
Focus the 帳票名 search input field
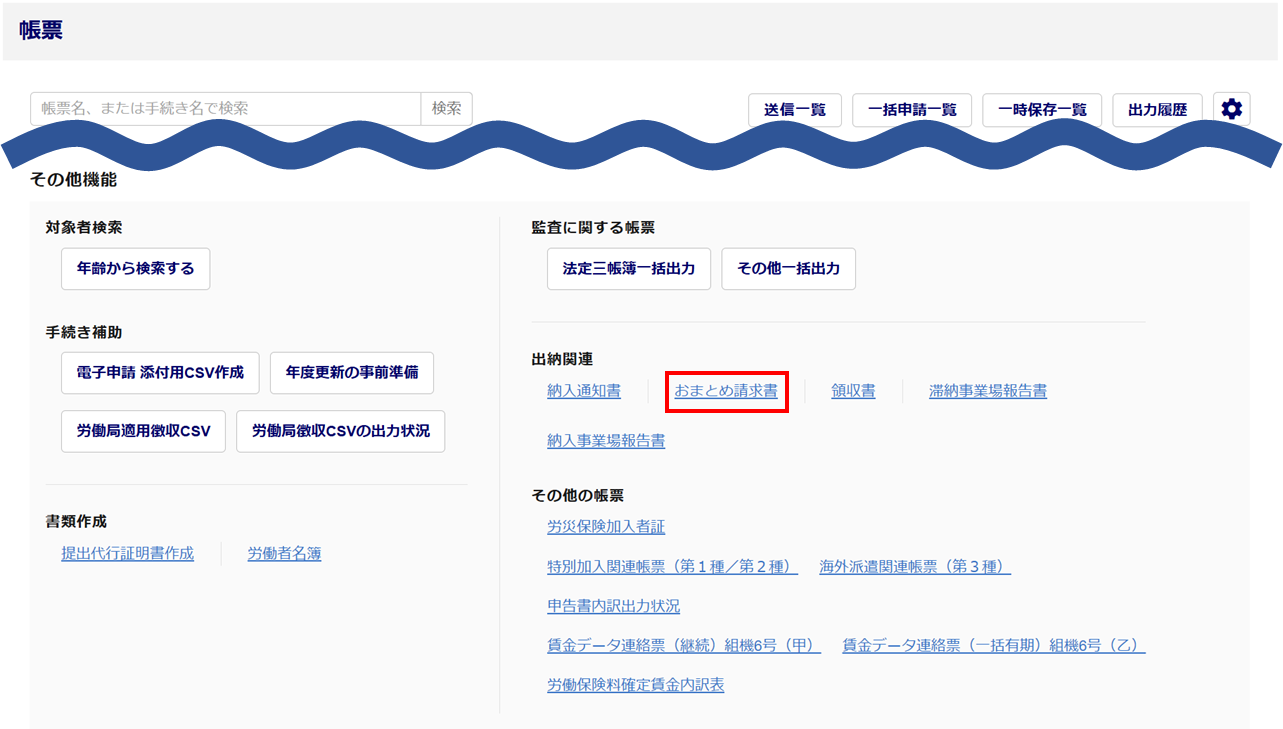pyautogui.click(x=225, y=109)
